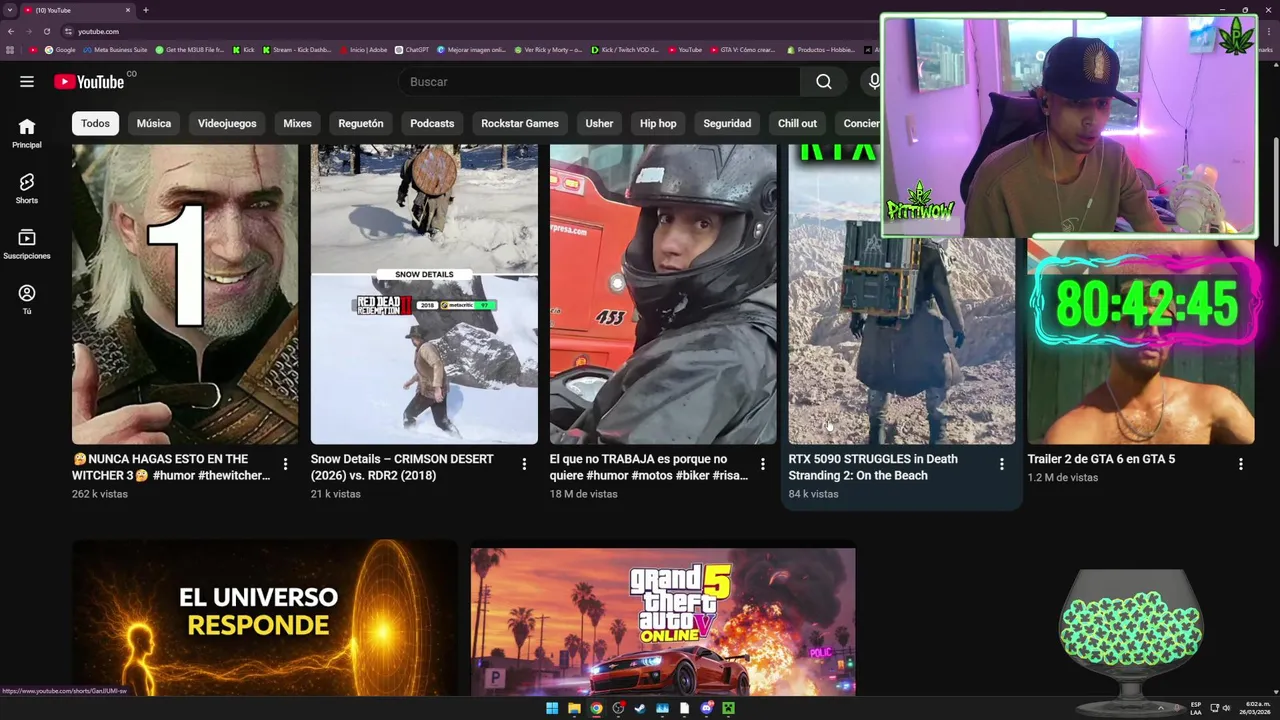The image size is (1280, 720).
Task: Open the Witcher 3 Geralt thumbnail
Action: tap(185, 294)
